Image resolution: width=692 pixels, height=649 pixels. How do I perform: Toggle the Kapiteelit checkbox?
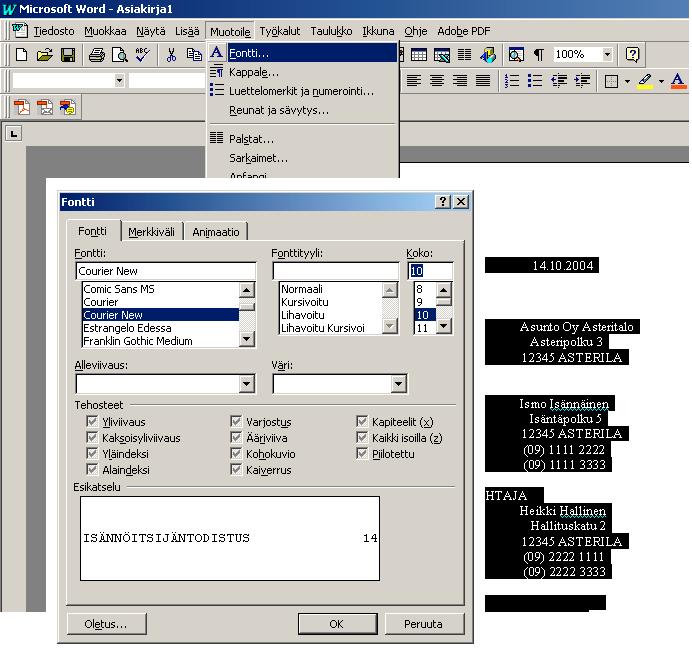click(362, 421)
